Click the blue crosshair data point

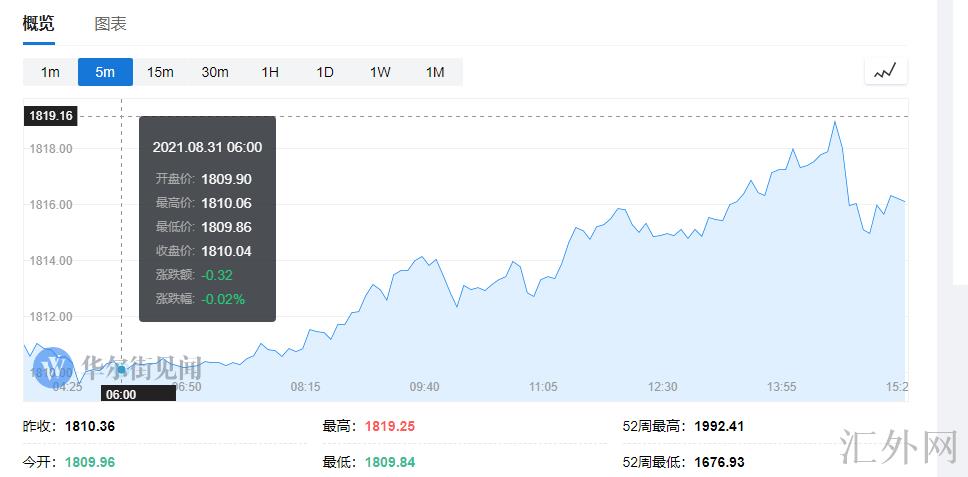[x=122, y=370]
